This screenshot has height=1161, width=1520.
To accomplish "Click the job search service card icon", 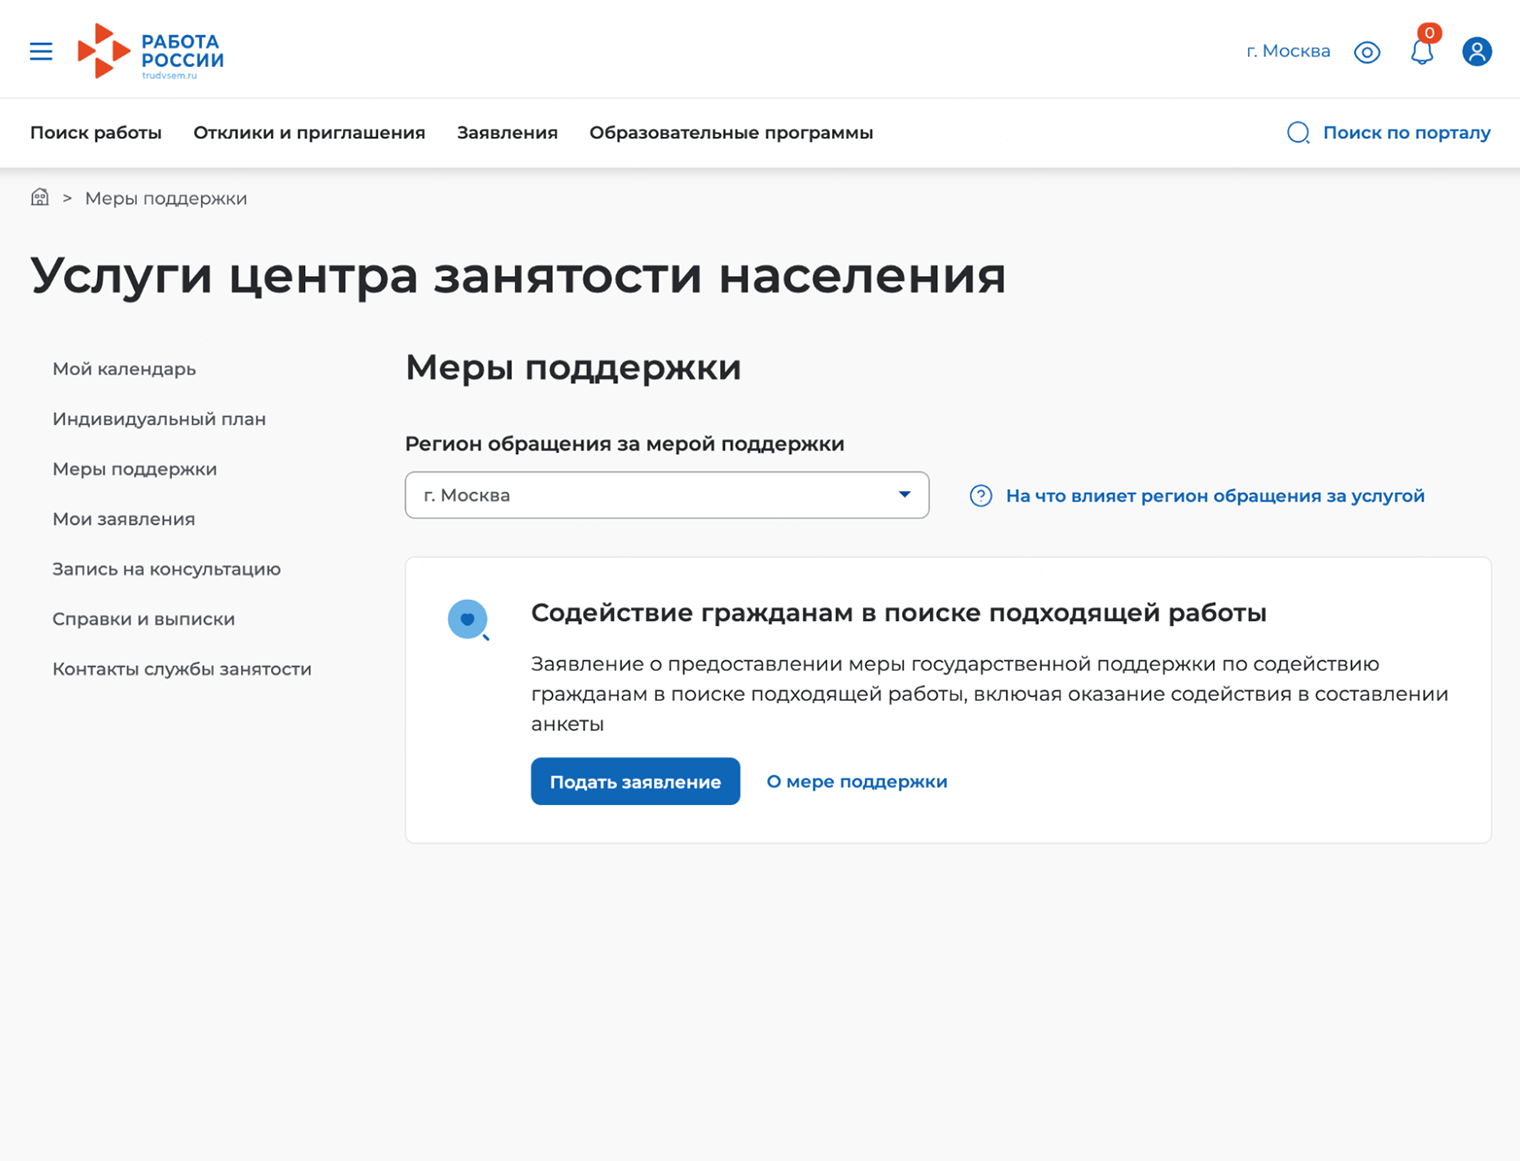I will [x=468, y=620].
